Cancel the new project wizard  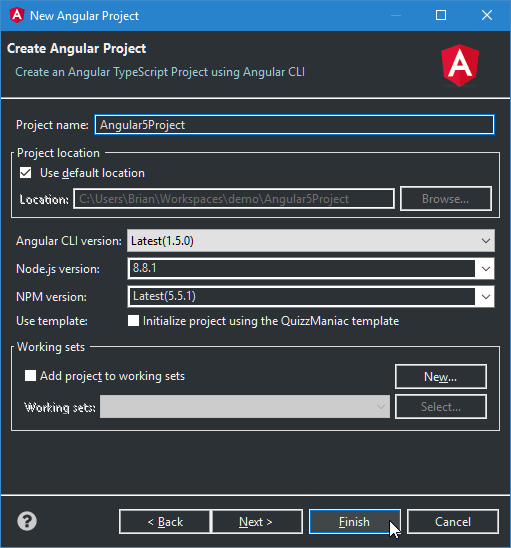coord(453,521)
